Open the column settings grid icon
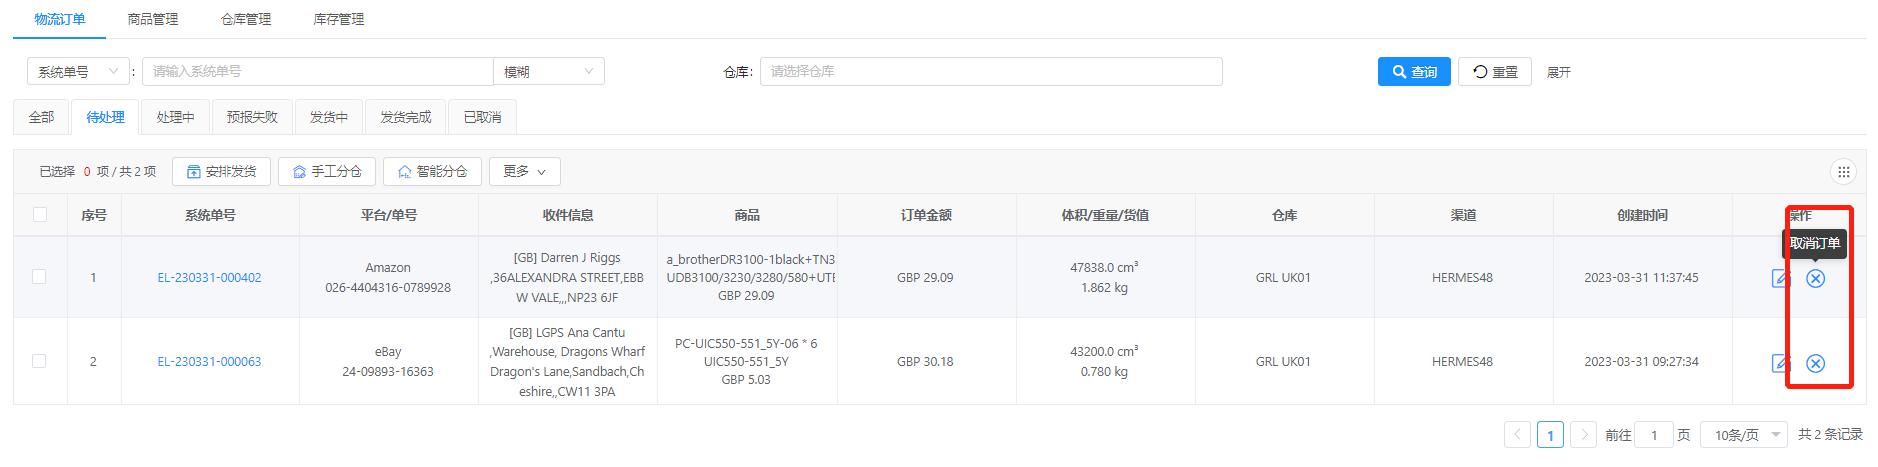Image resolution: width=1878 pixels, height=467 pixels. pyautogui.click(x=1843, y=172)
